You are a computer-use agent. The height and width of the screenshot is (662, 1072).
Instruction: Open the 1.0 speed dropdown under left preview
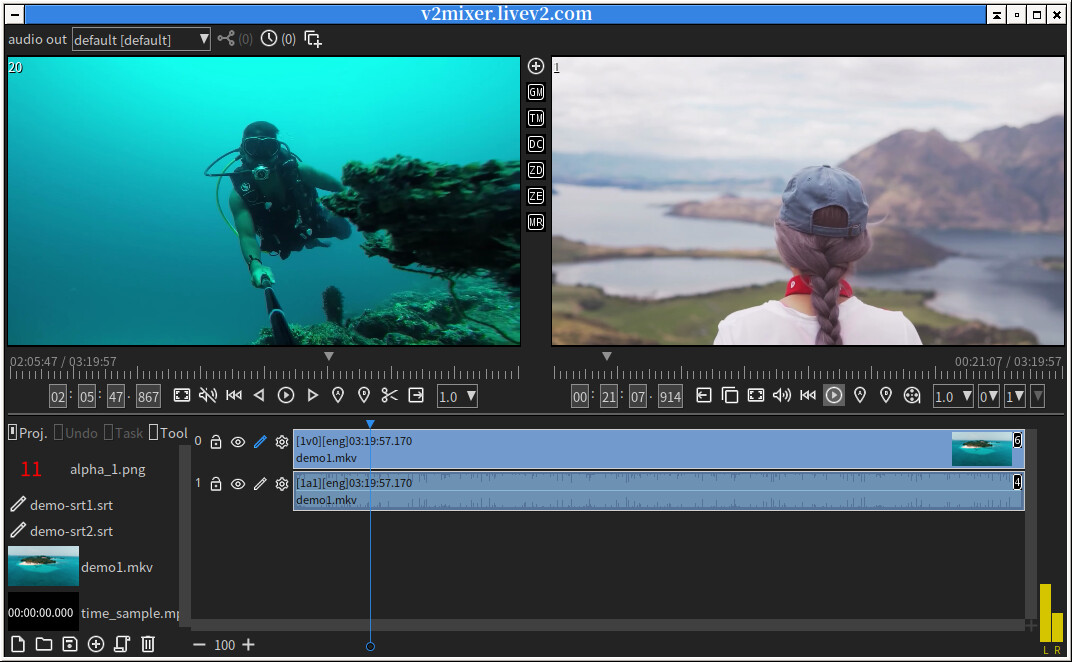pyautogui.click(x=456, y=396)
